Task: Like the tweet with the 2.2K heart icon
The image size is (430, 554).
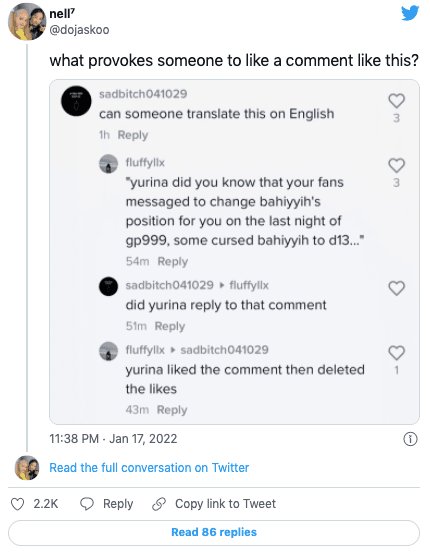Action: tap(17, 504)
